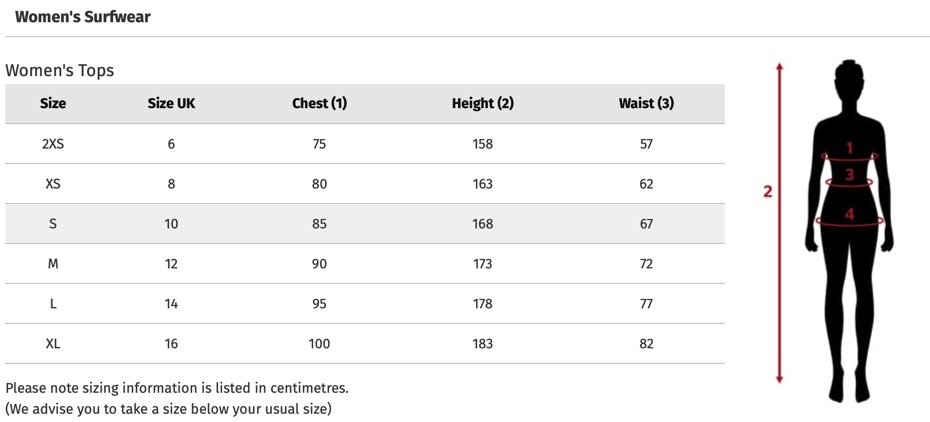930x422 pixels.
Task: Click the Women's Surfwear heading
Action: point(82,17)
